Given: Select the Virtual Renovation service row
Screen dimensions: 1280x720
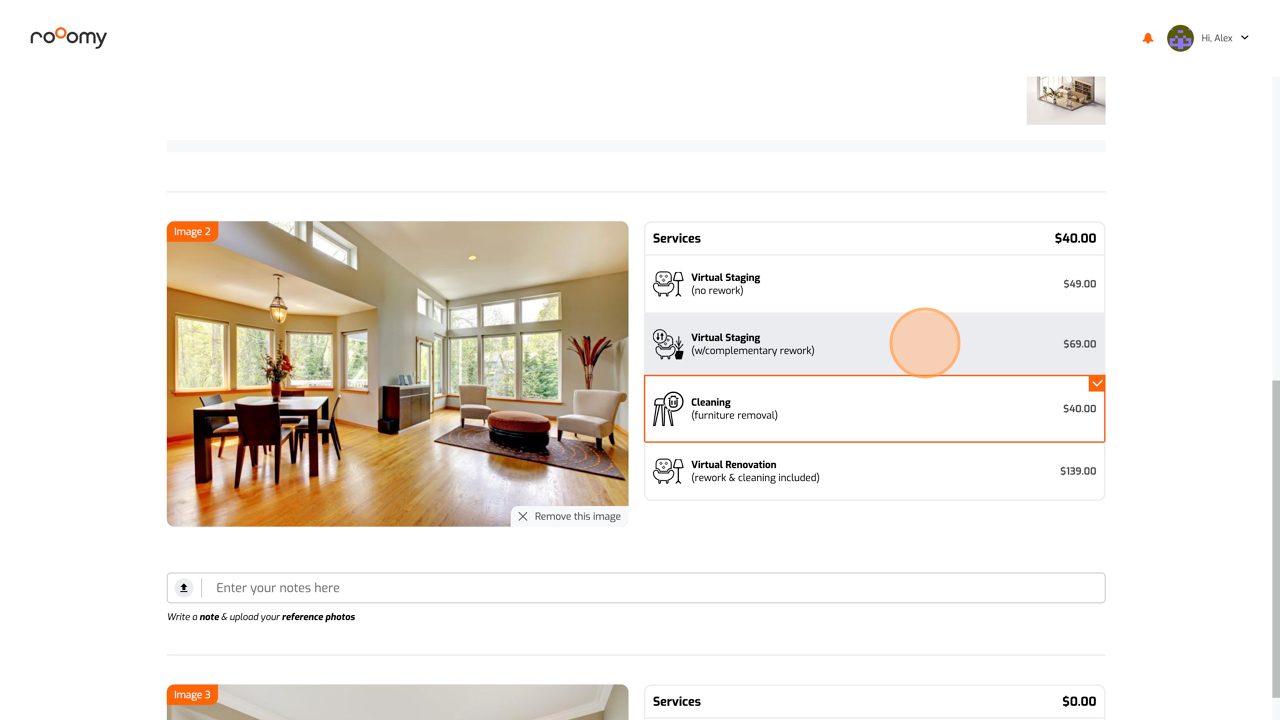Looking at the screenshot, I should coord(875,471).
